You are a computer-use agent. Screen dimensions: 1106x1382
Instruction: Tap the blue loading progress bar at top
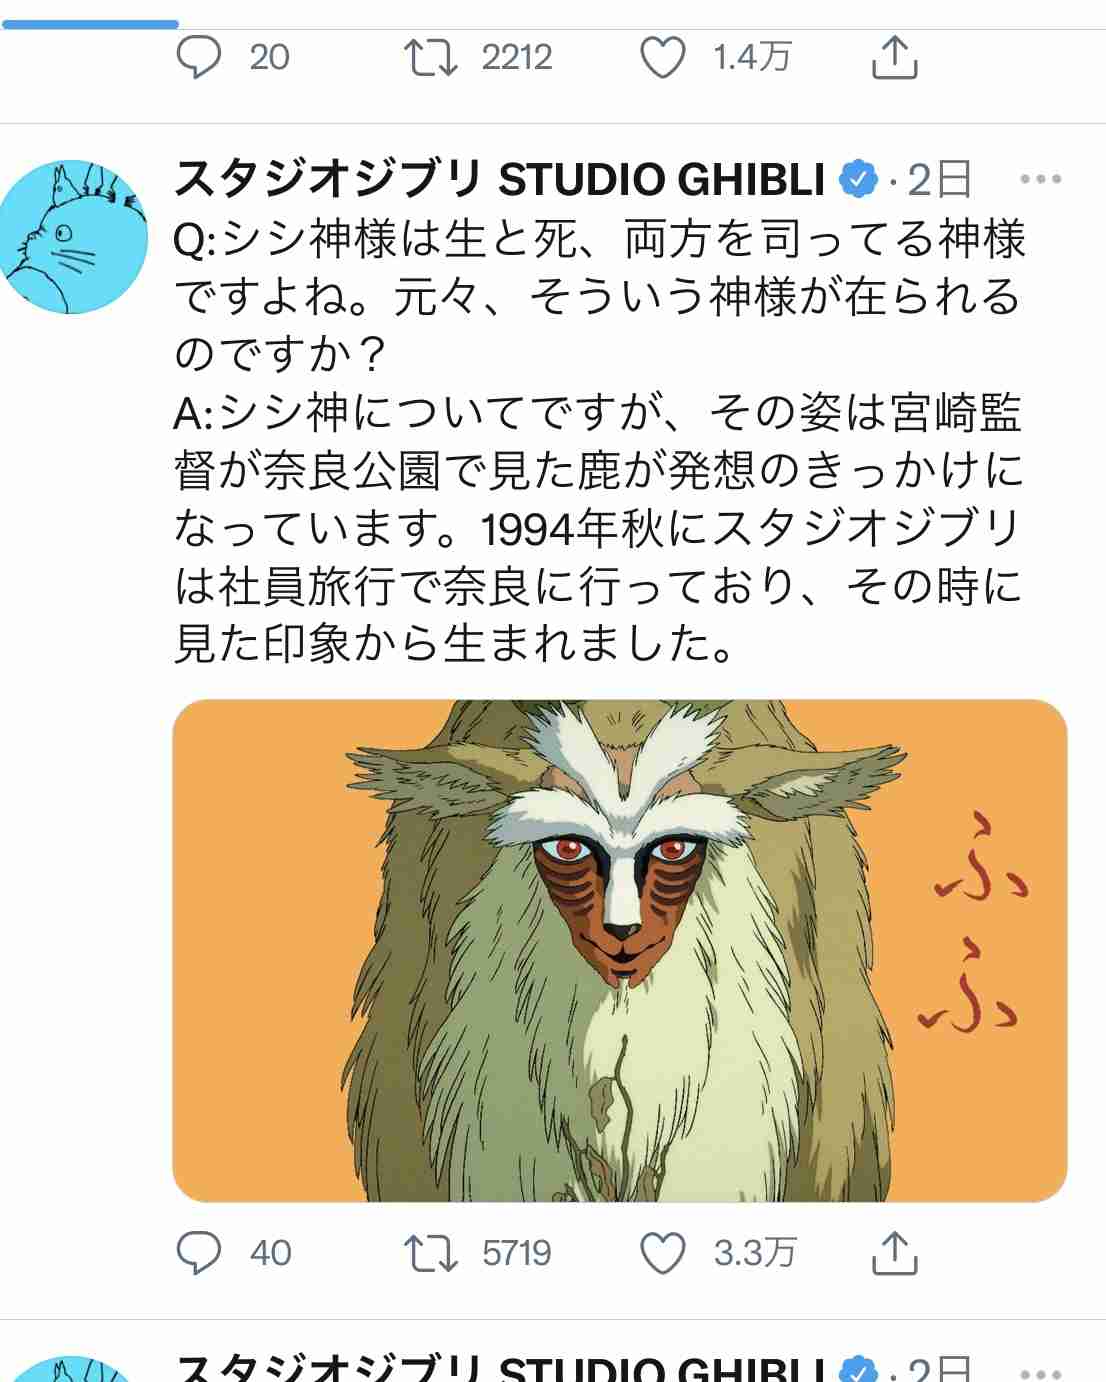point(90,24)
